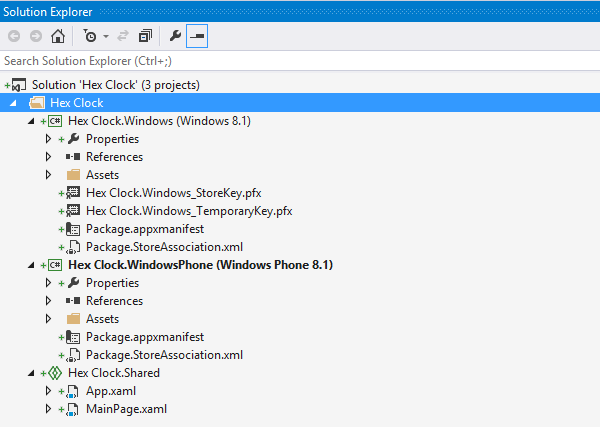Image resolution: width=600 pixels, height=427 pixels.
Task: Click wrench icon of Hex Clock.WindowsPhone Properties
Action: (73, 282)
